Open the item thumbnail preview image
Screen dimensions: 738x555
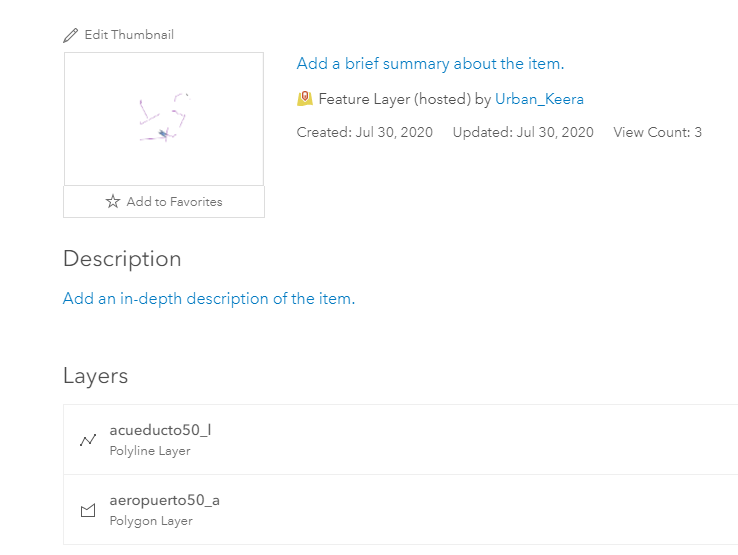[164, 119]
